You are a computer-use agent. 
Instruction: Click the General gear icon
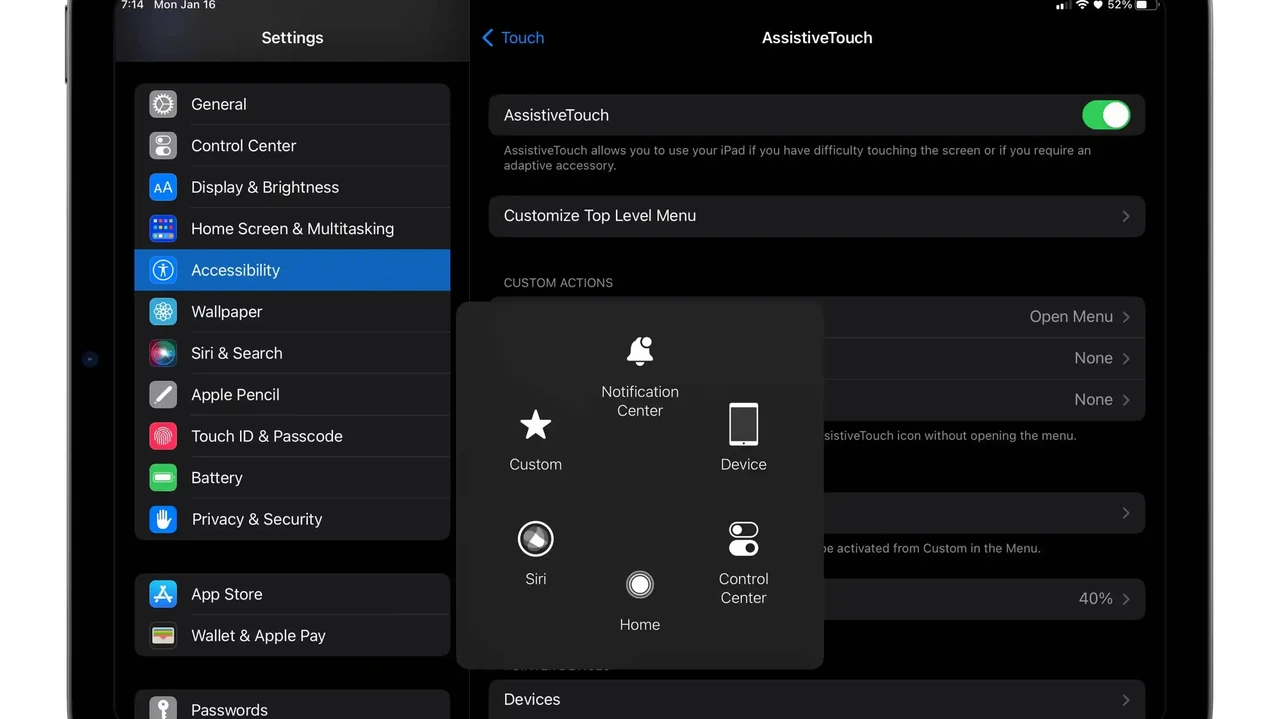coord(163,104)
